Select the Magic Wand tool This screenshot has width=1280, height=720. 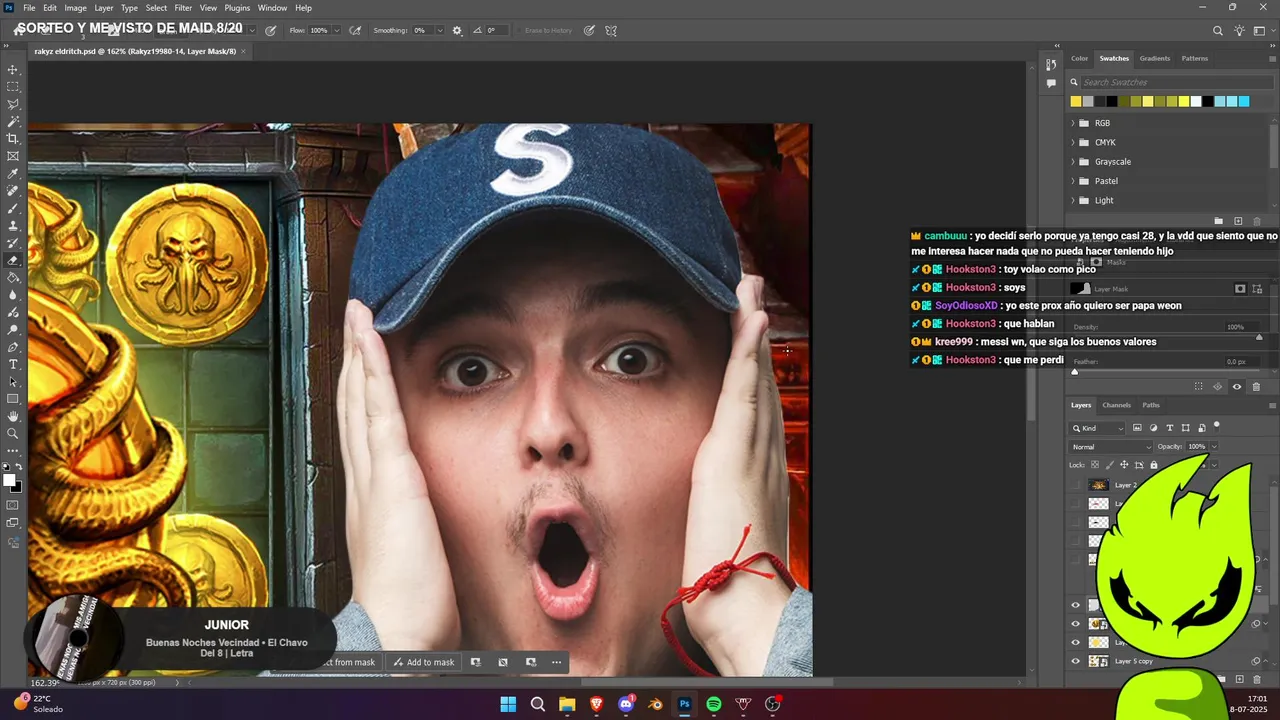13,122
